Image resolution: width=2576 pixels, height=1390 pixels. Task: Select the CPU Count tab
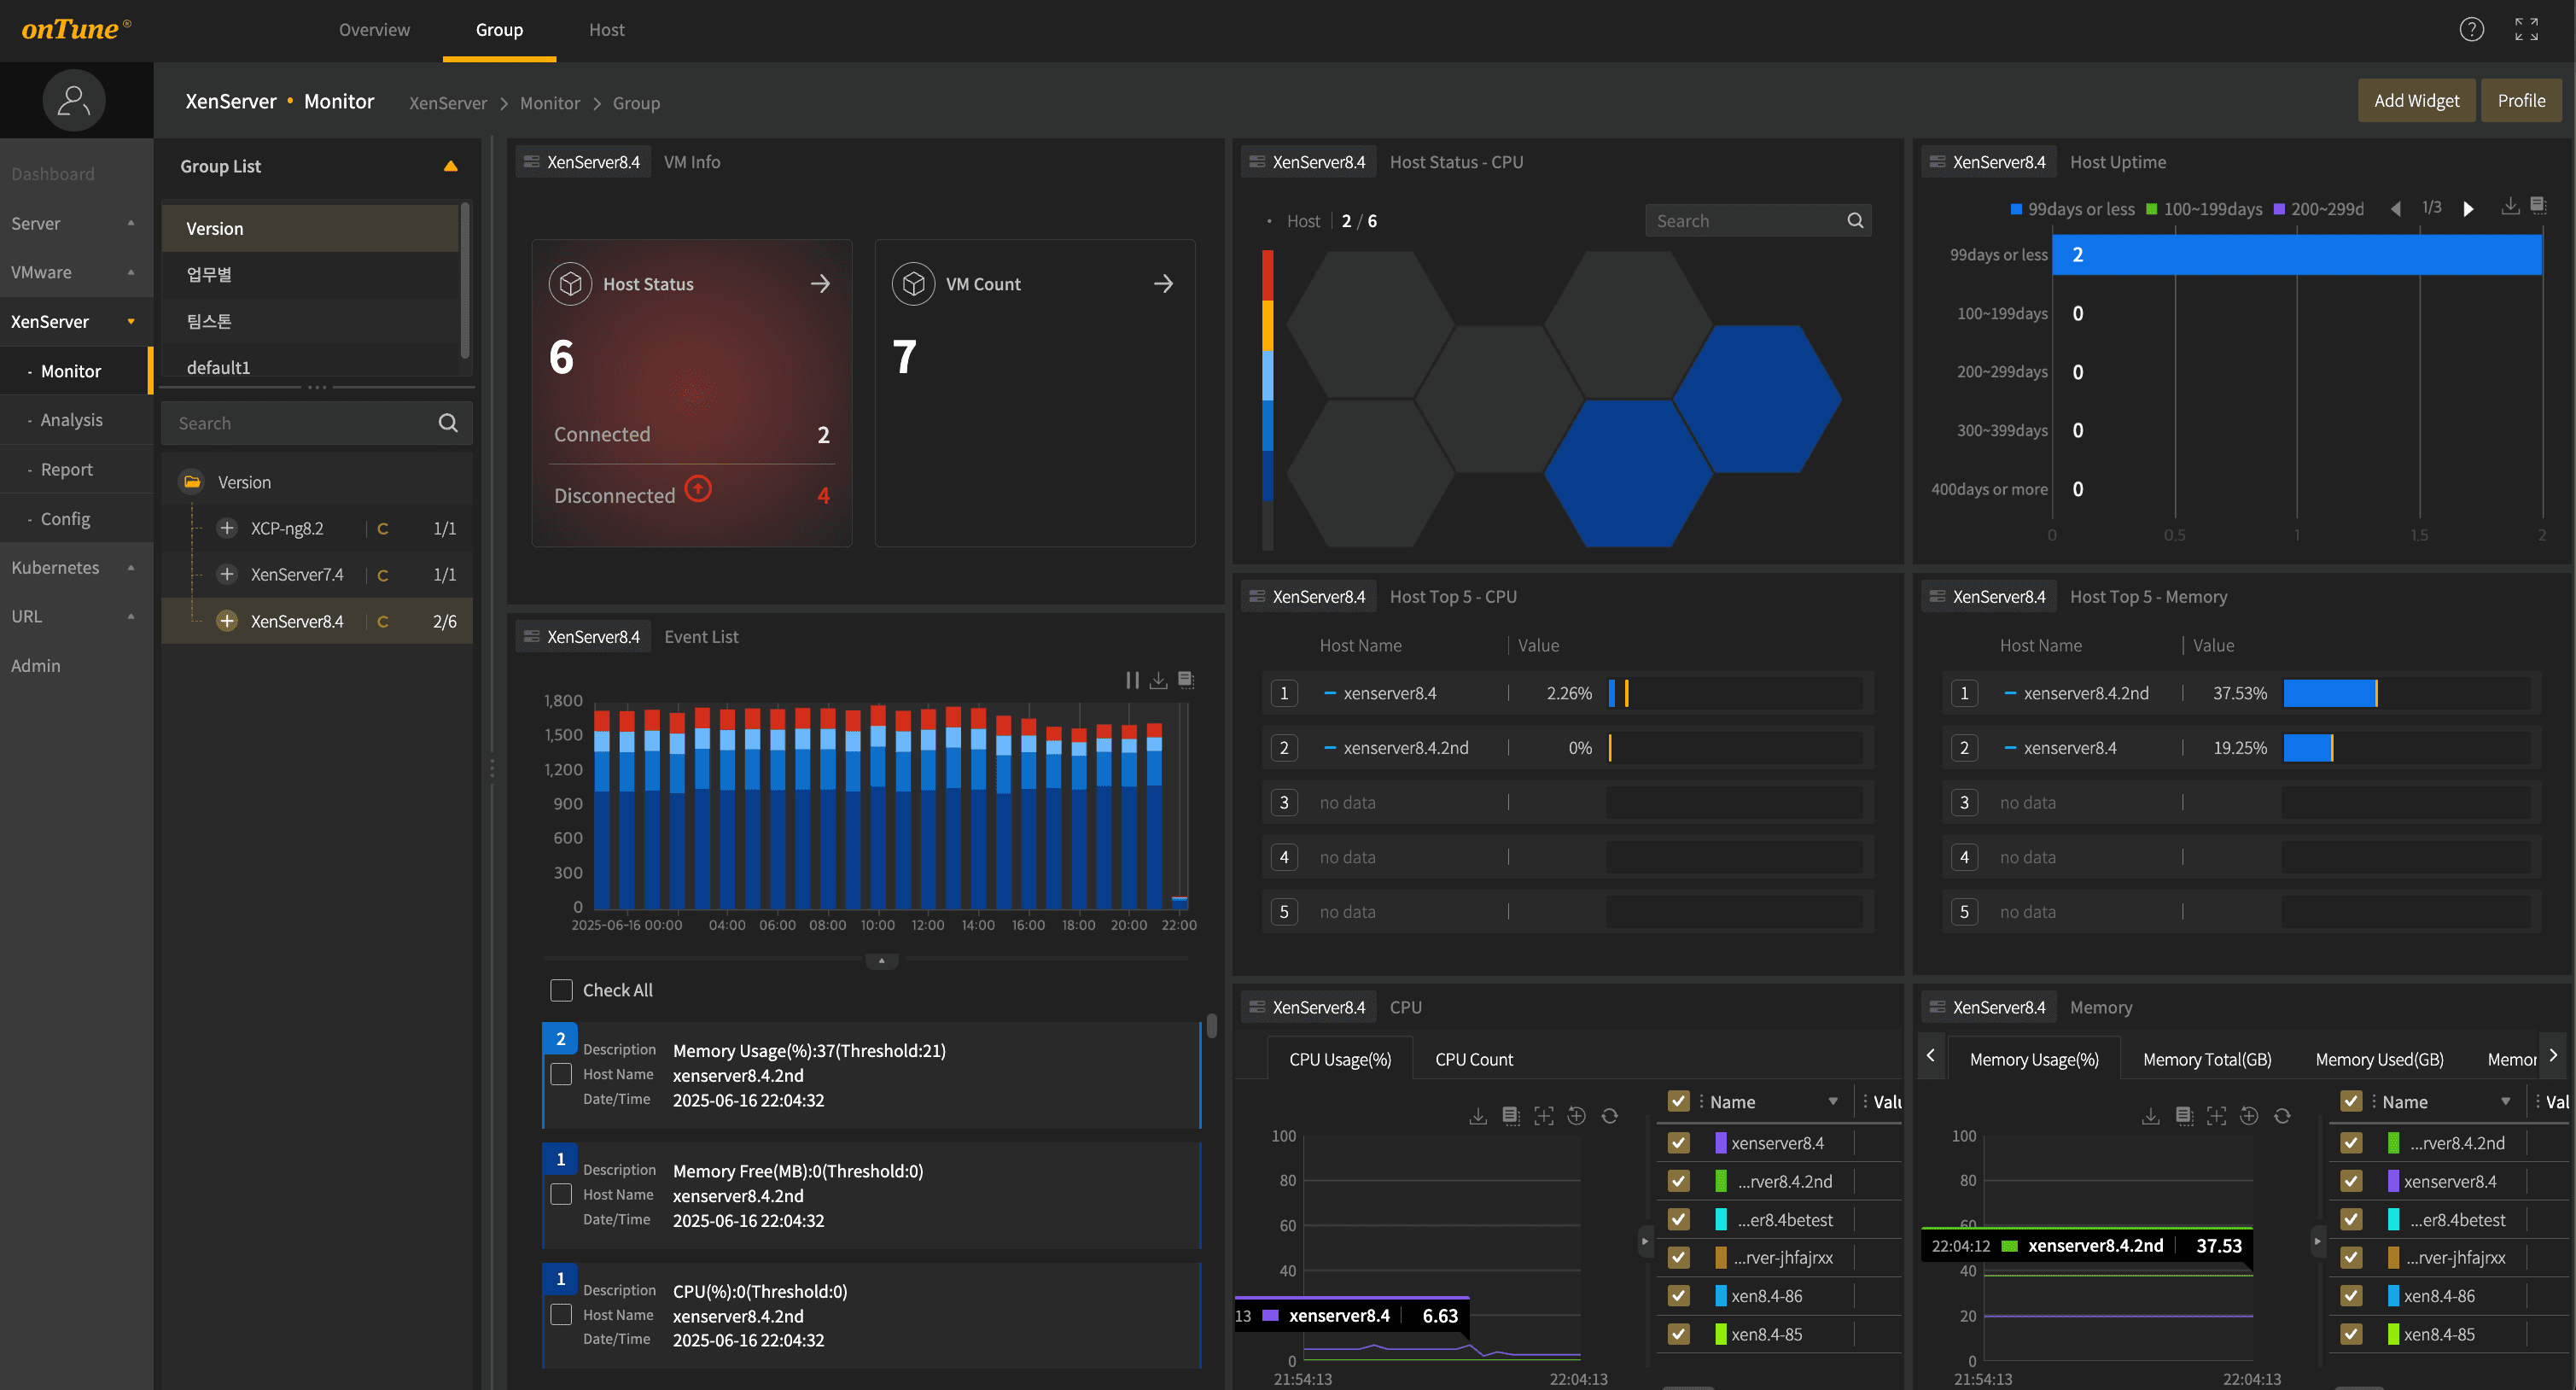click(1473, 1059)
